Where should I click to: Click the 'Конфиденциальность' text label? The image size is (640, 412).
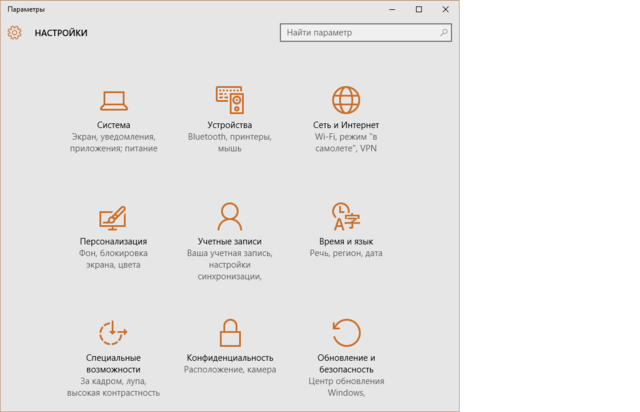pos(229,357)
